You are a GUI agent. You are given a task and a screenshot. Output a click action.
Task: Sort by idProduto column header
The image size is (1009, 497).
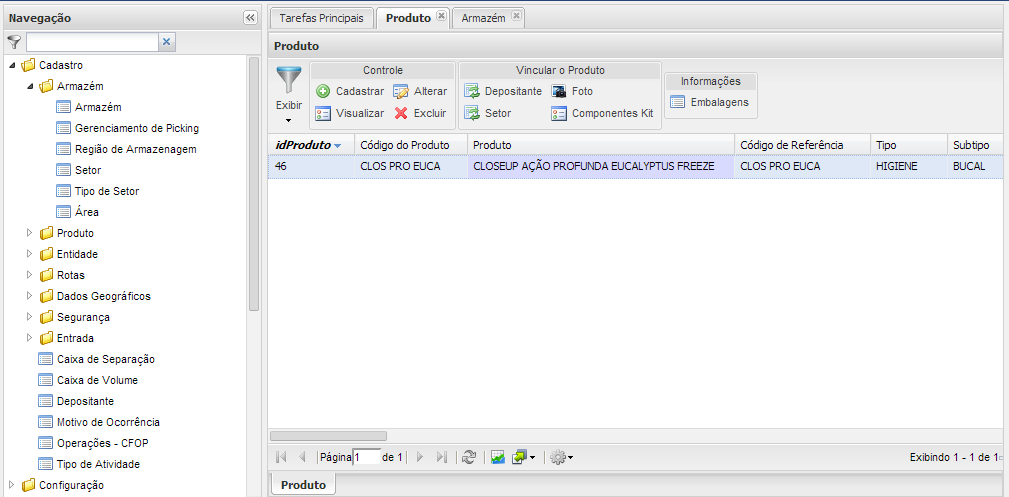(311, 145)
